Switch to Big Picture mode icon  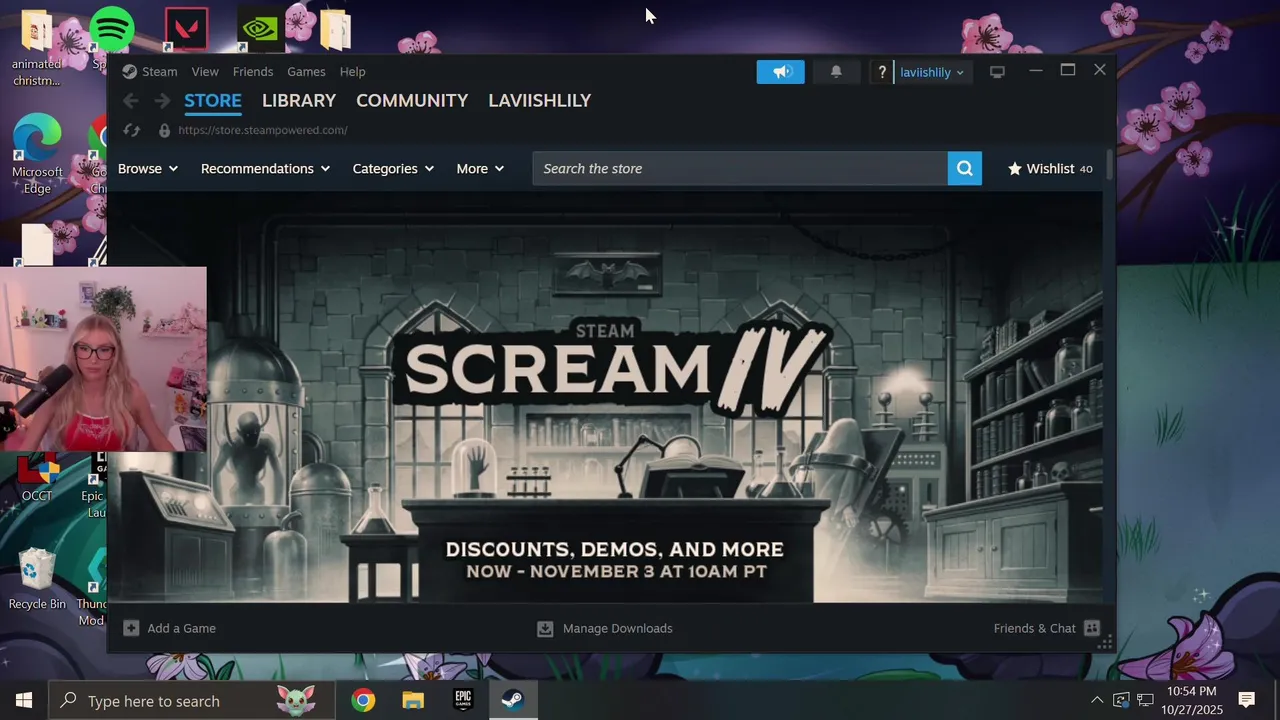997,72
